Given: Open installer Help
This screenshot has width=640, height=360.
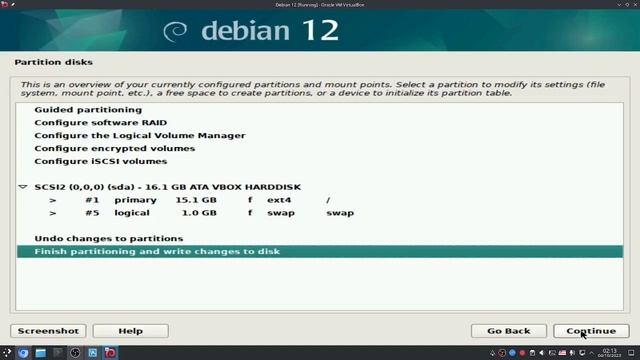Looking at the screenshot, I should coord(131,331).
